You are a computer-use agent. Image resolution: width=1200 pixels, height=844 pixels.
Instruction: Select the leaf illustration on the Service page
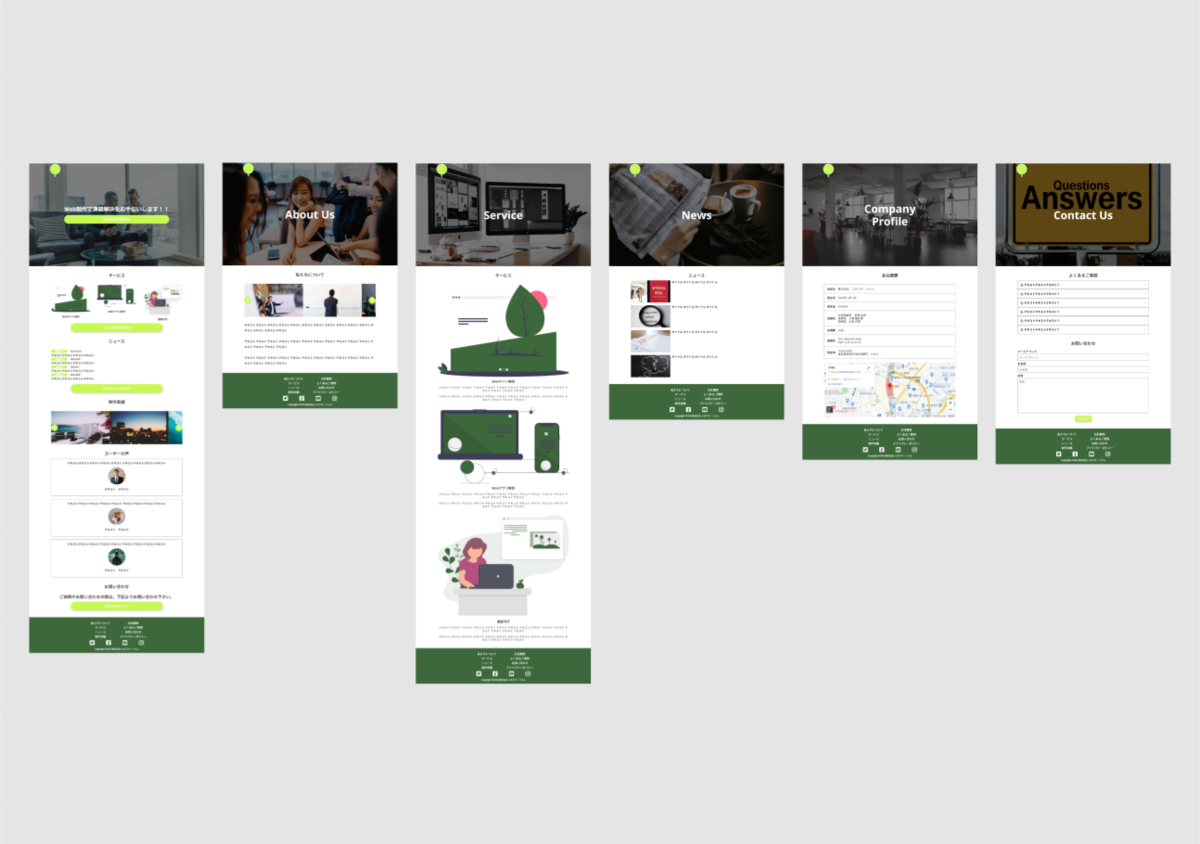pyautogui.click(x=503, y=330)
